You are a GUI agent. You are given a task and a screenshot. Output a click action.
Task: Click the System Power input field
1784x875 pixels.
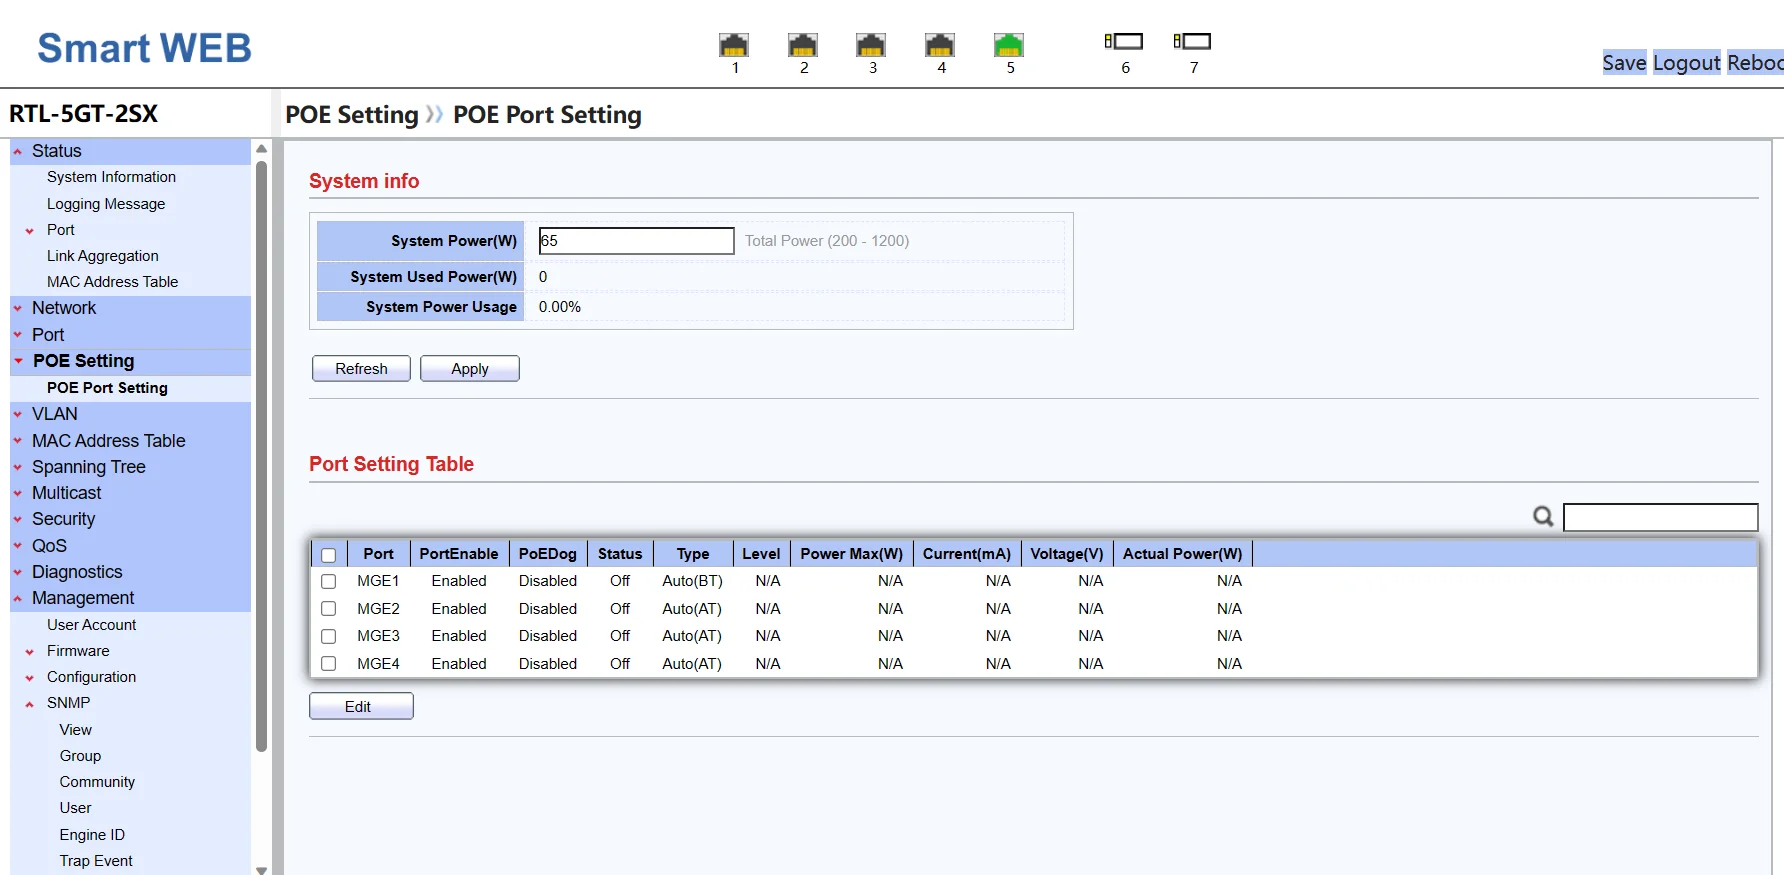click(636, 241)
